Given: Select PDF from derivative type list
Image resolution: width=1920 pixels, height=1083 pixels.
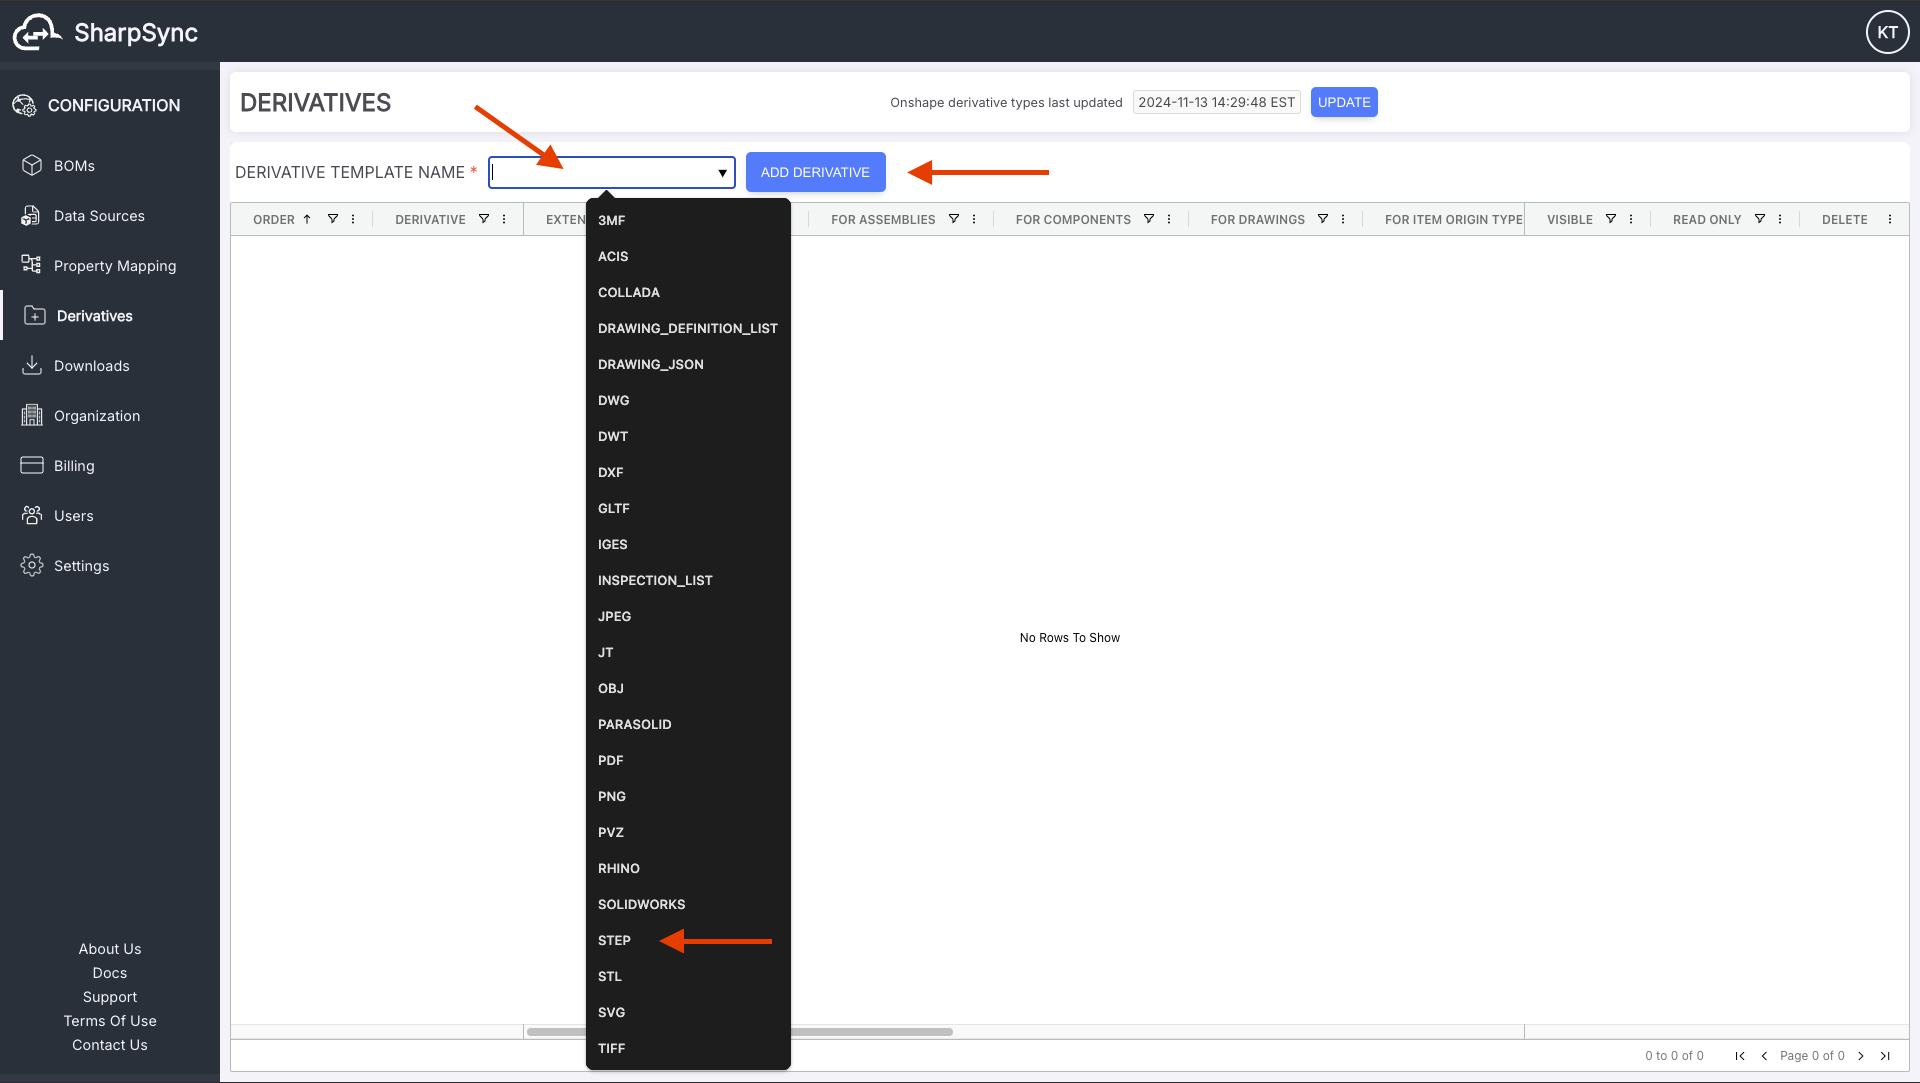Looking at the screenshot, I should tap(611, 760).
